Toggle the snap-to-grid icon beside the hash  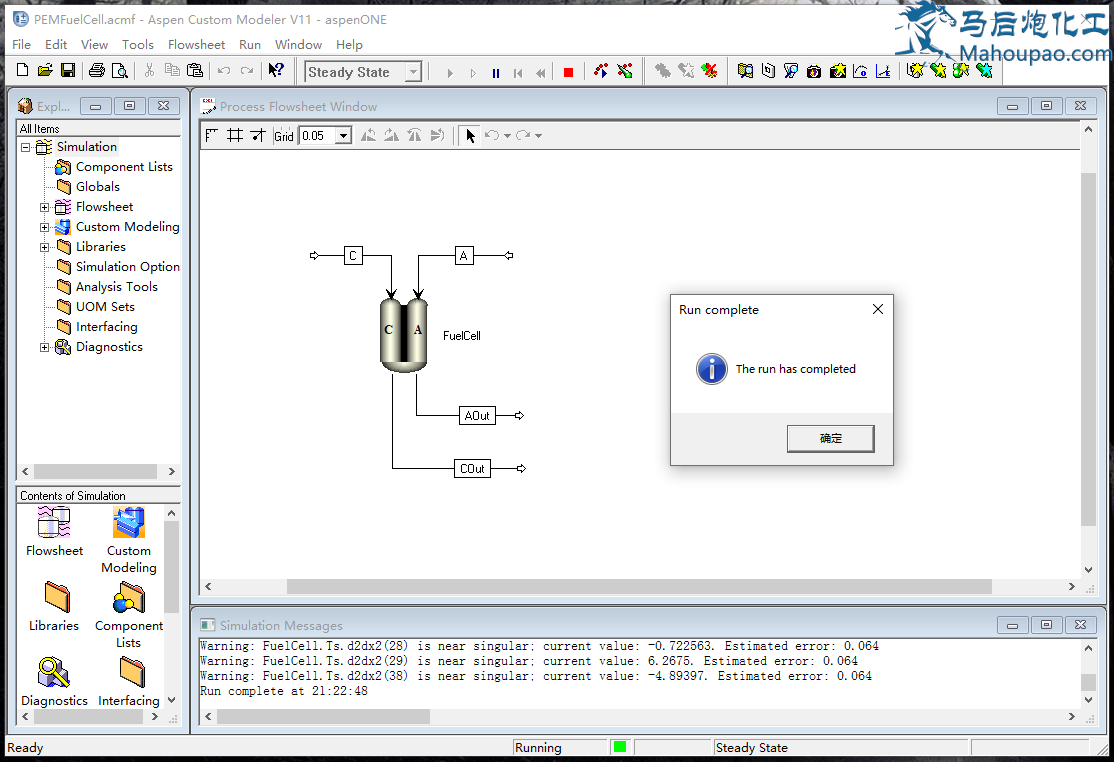(258, 135)
